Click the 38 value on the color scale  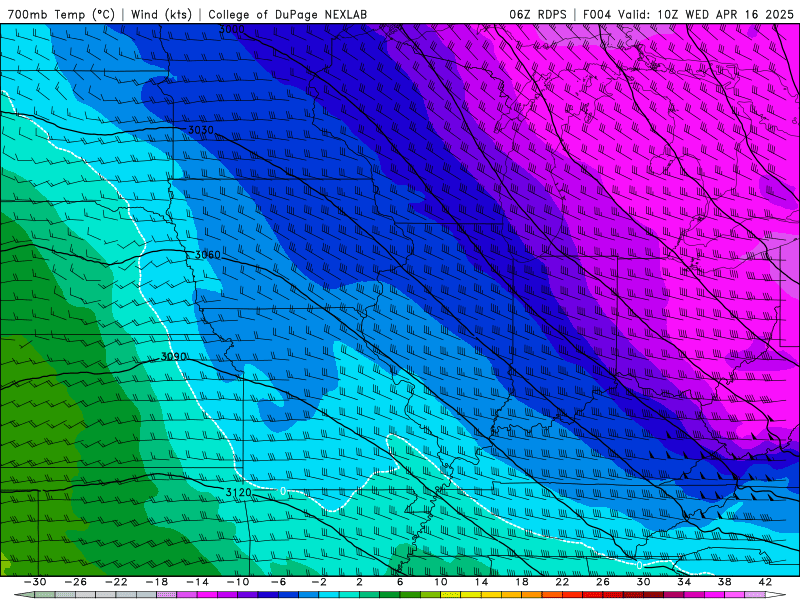[724, 582]
